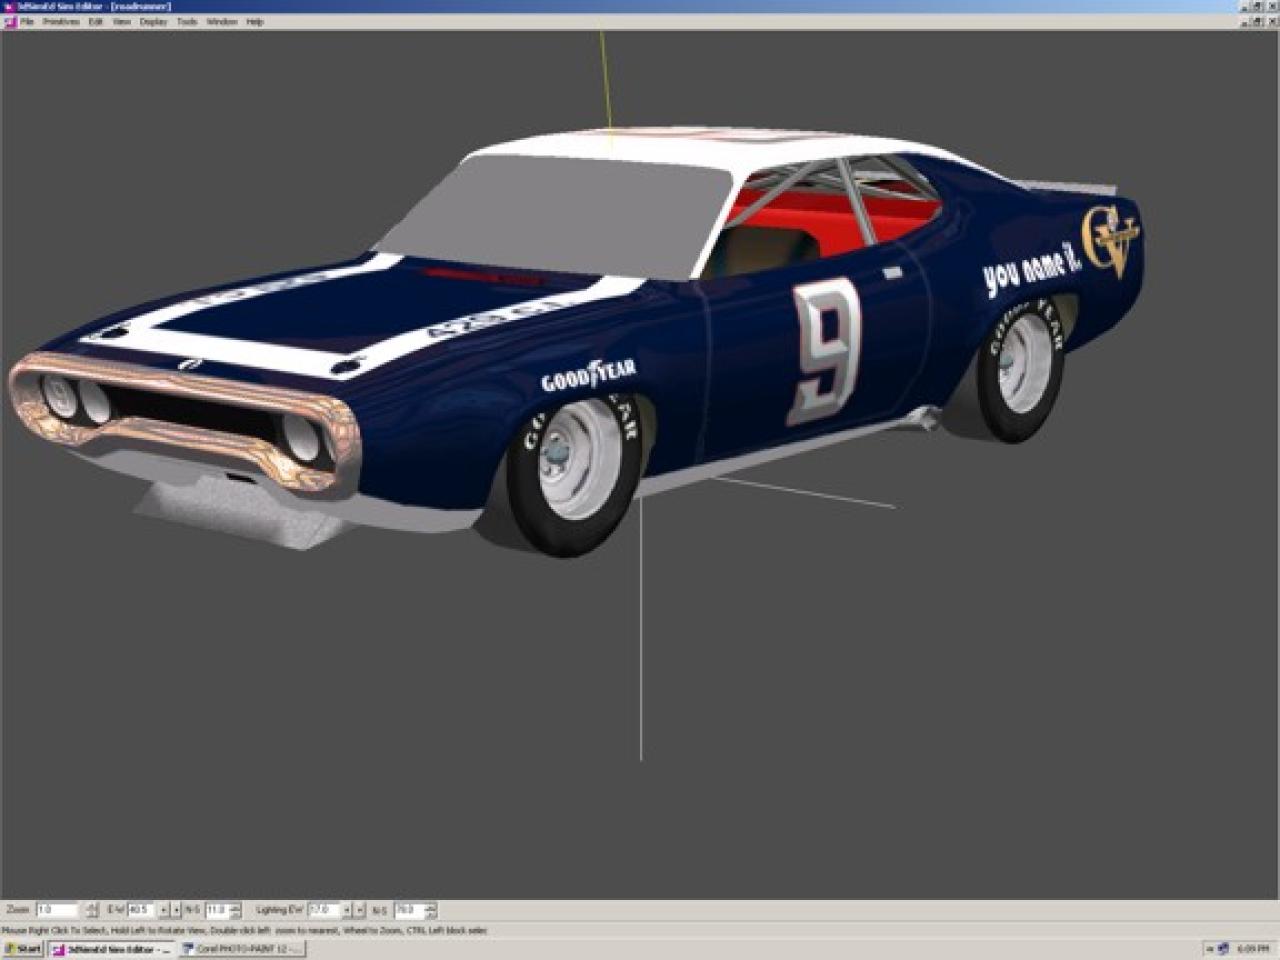
Task: Click the Lighting E-W value field
Action: point(323,910)
